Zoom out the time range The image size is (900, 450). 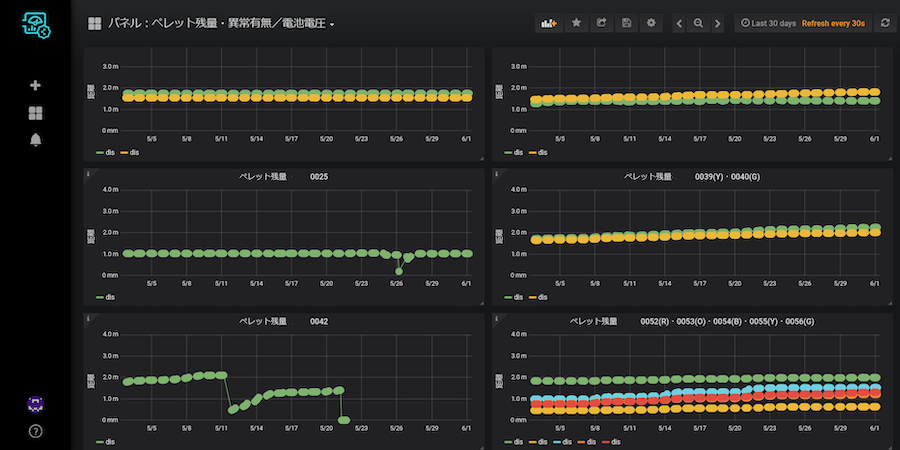point(698,23)
